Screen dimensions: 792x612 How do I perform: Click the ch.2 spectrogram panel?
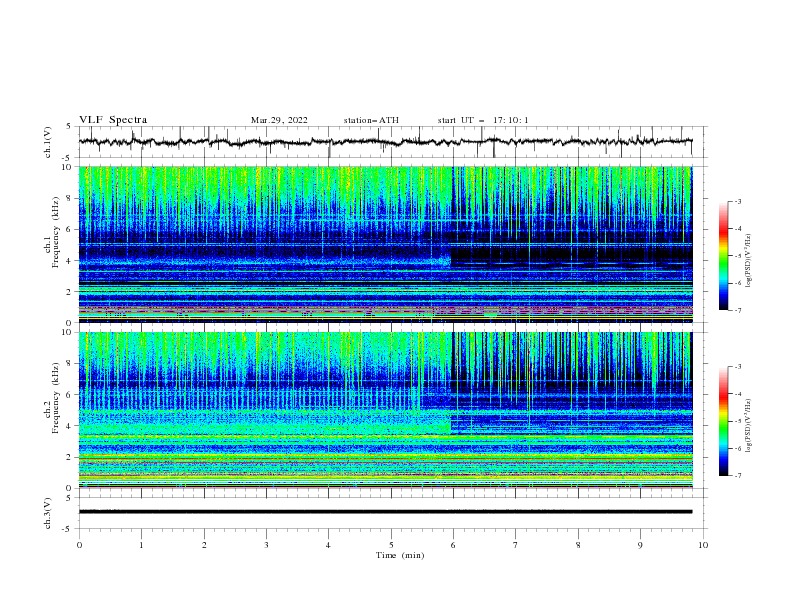(x=385, y=410)
